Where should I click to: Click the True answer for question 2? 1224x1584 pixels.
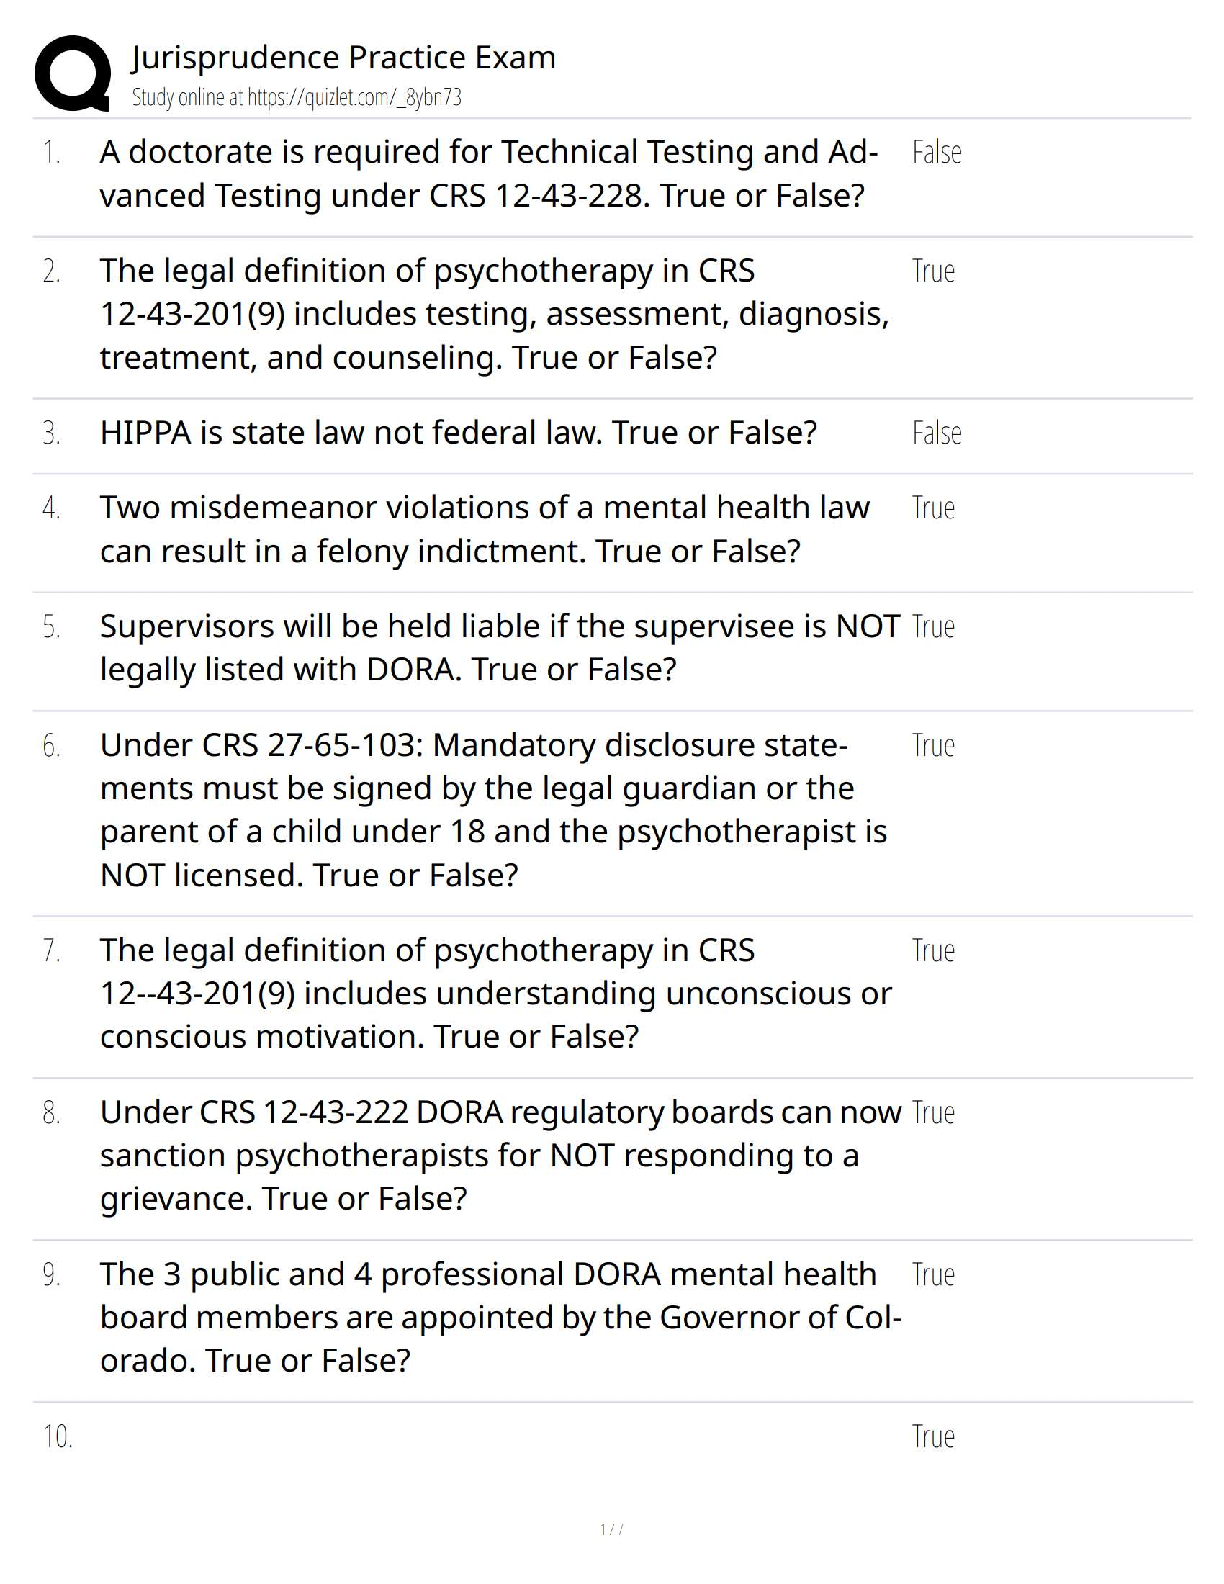(x=933, y=271)
